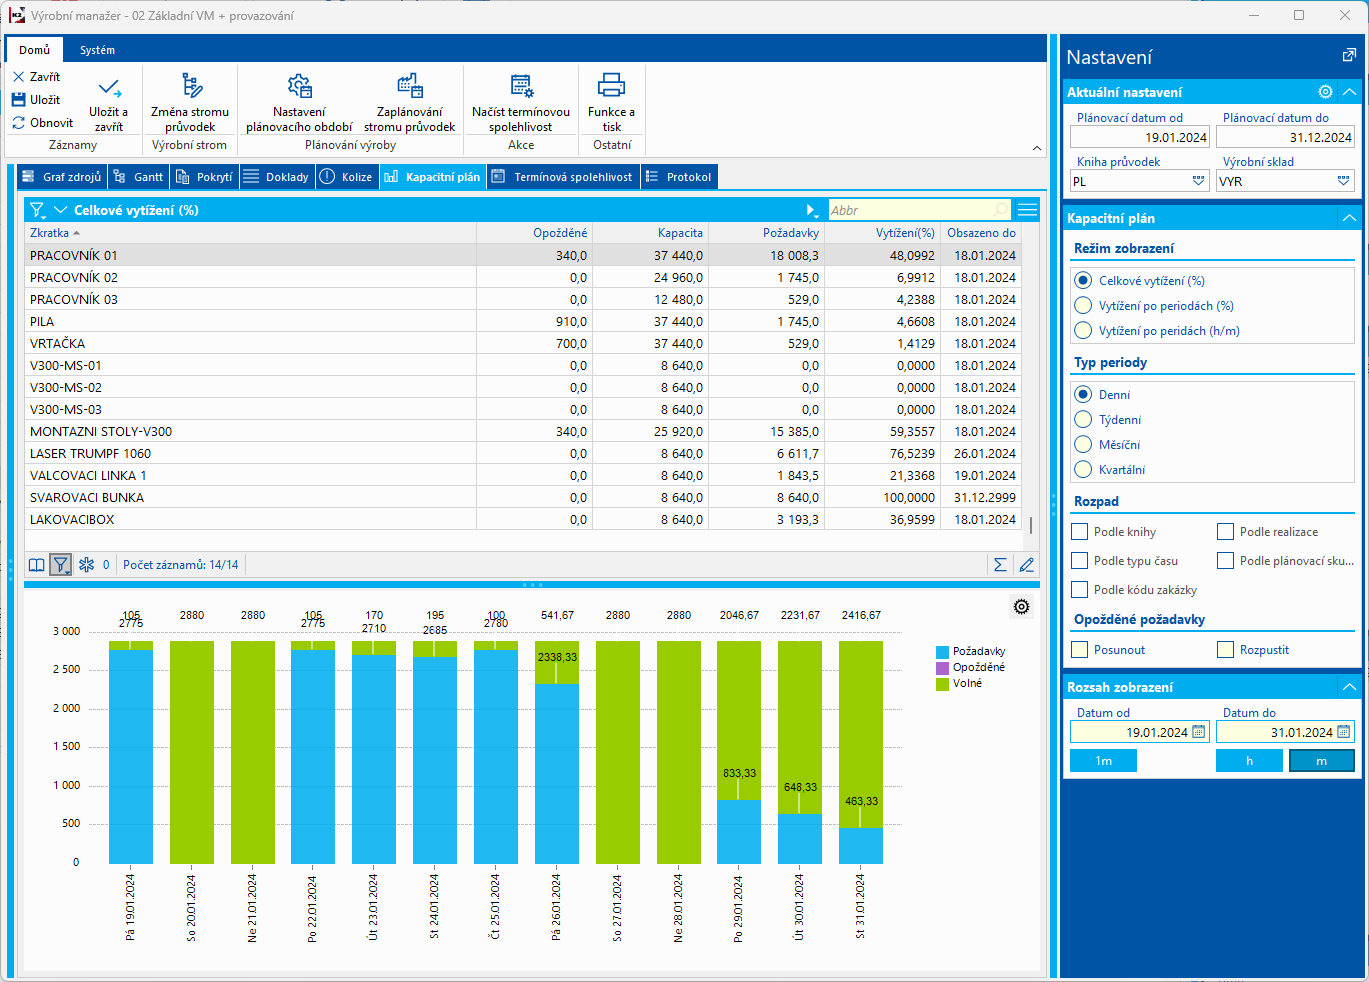Click the Požadavky legend color swatch

[942, 652]
